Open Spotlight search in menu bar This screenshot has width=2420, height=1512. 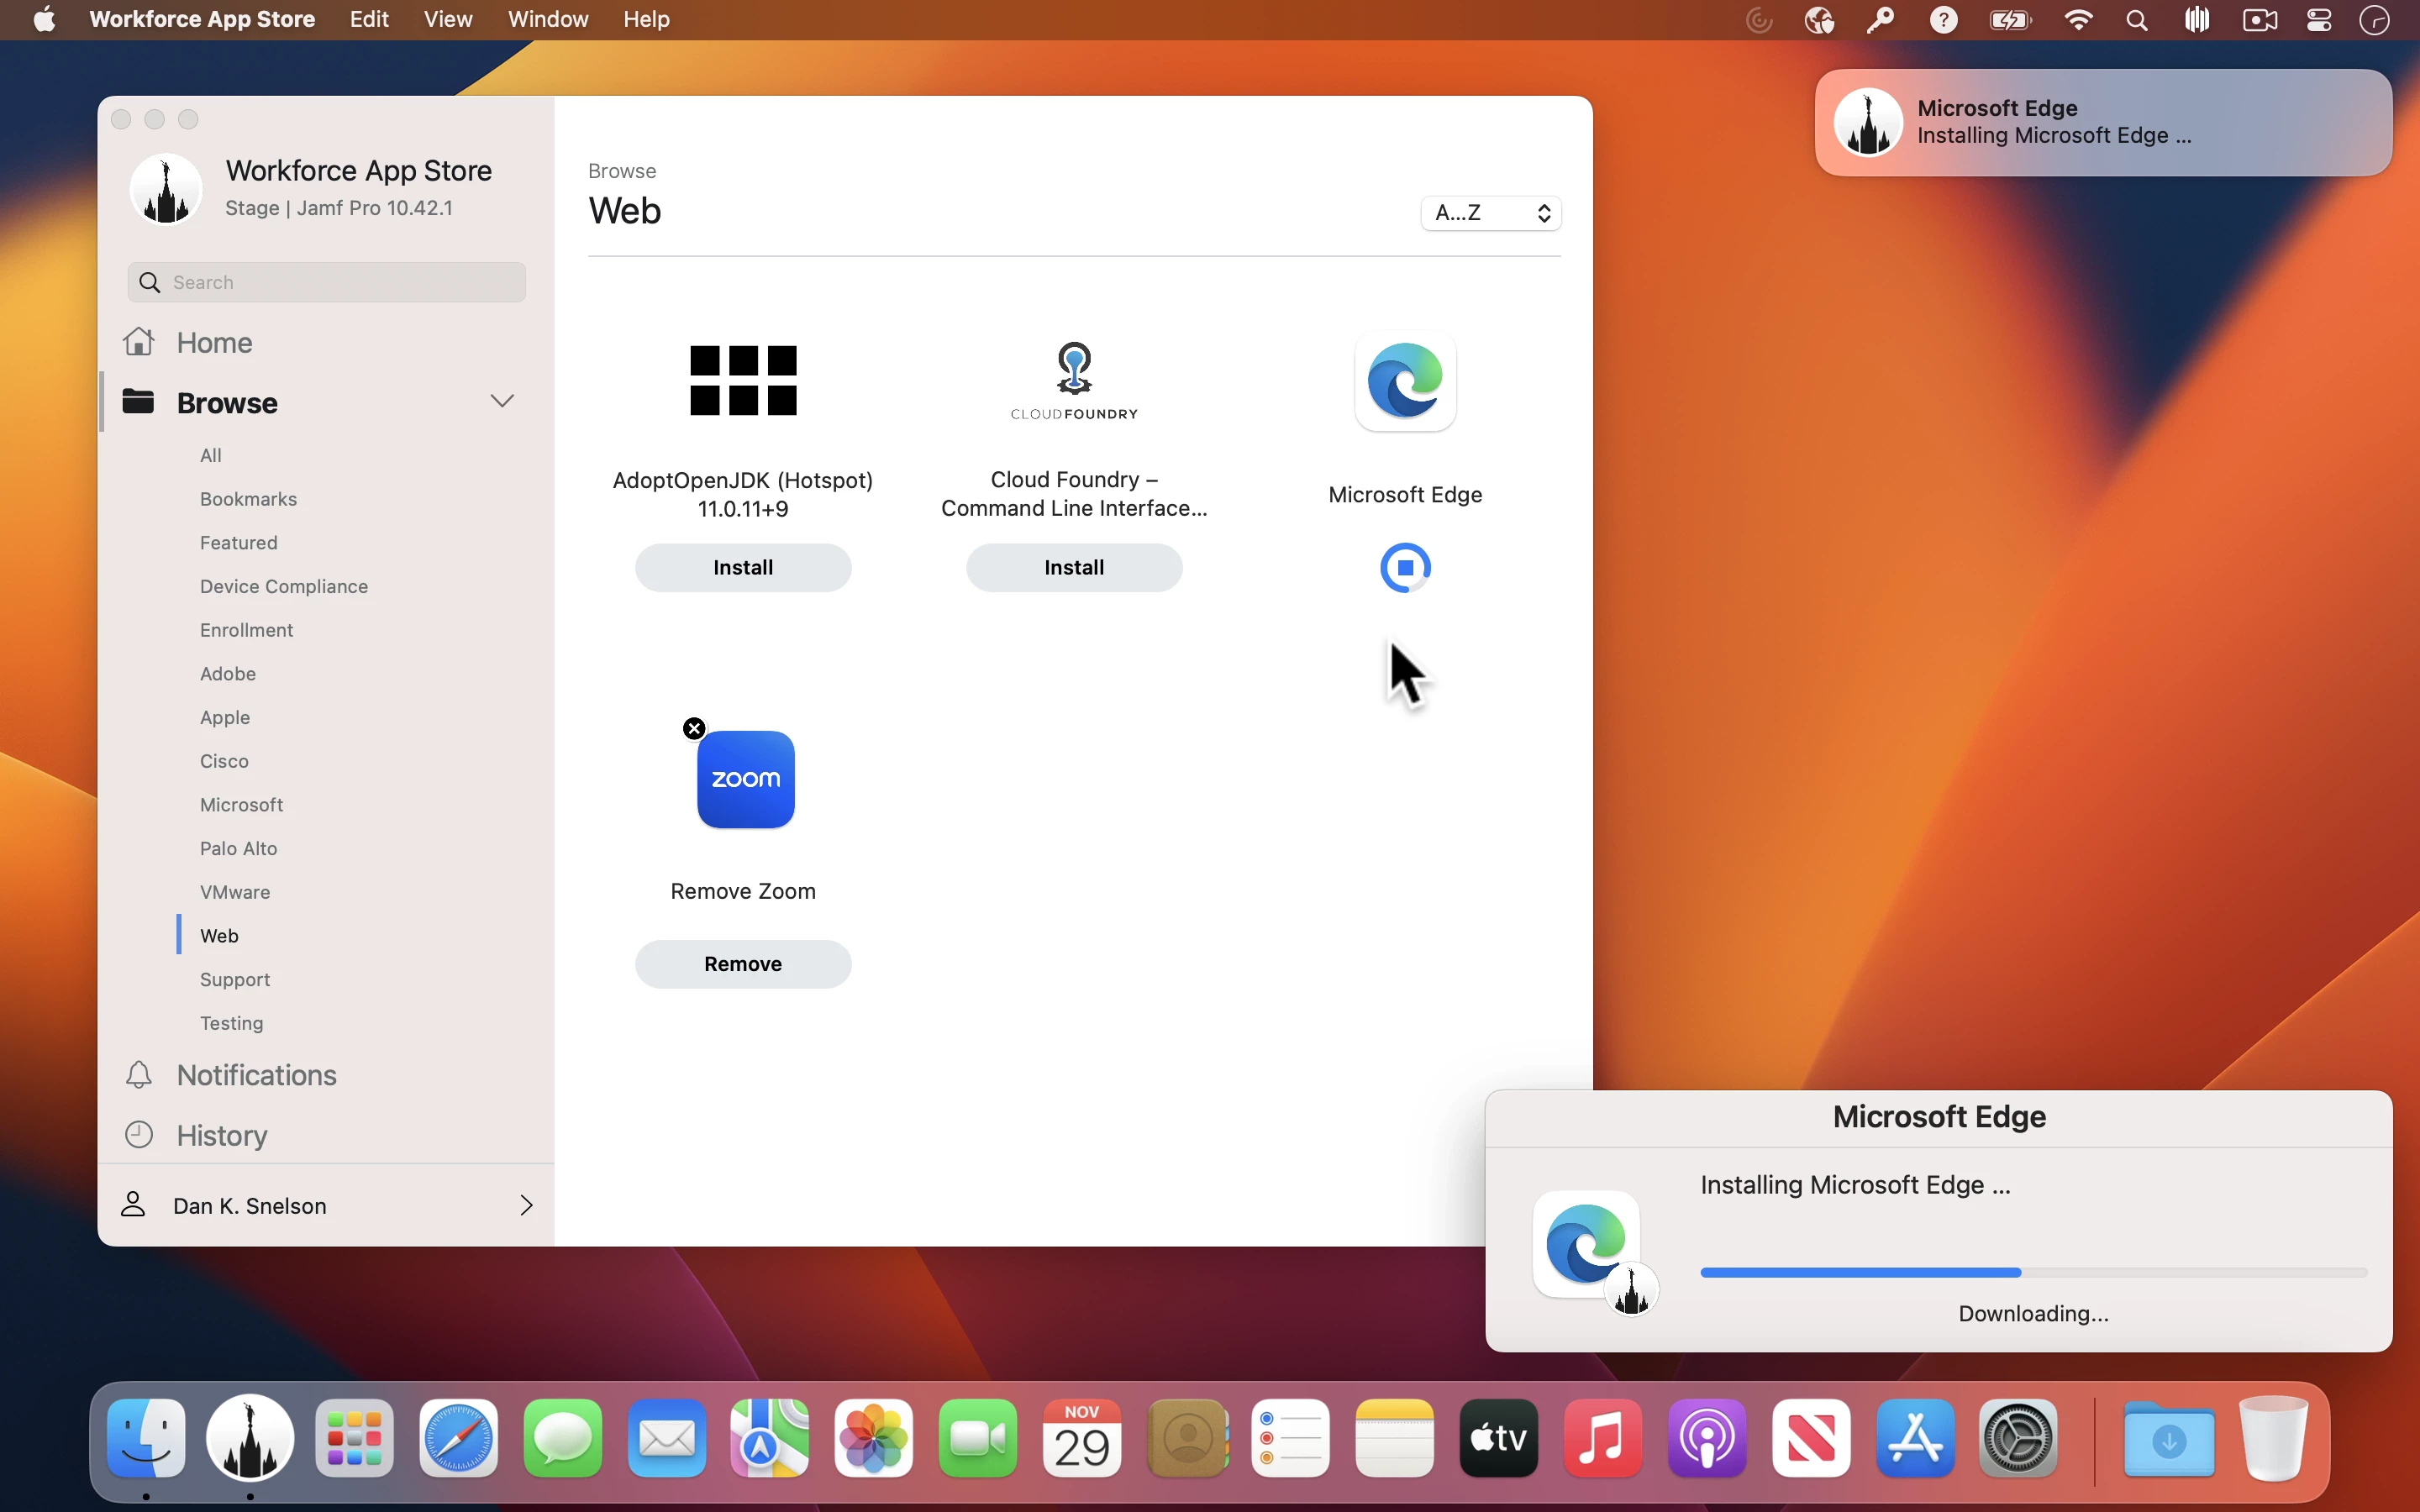click(2137, 20)
